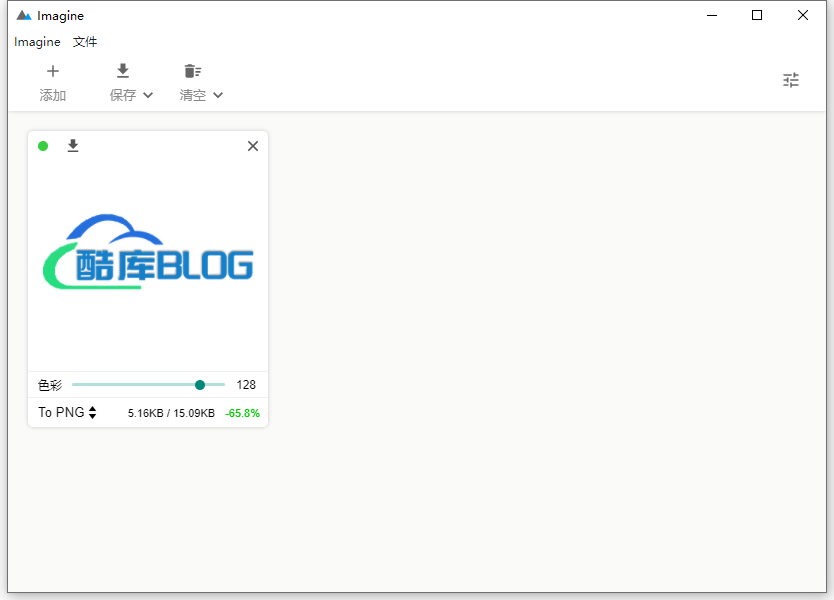Click the 5.16KB / 15.09KB size text
This screenshot has height=600, width=834.
click(171, 412)
